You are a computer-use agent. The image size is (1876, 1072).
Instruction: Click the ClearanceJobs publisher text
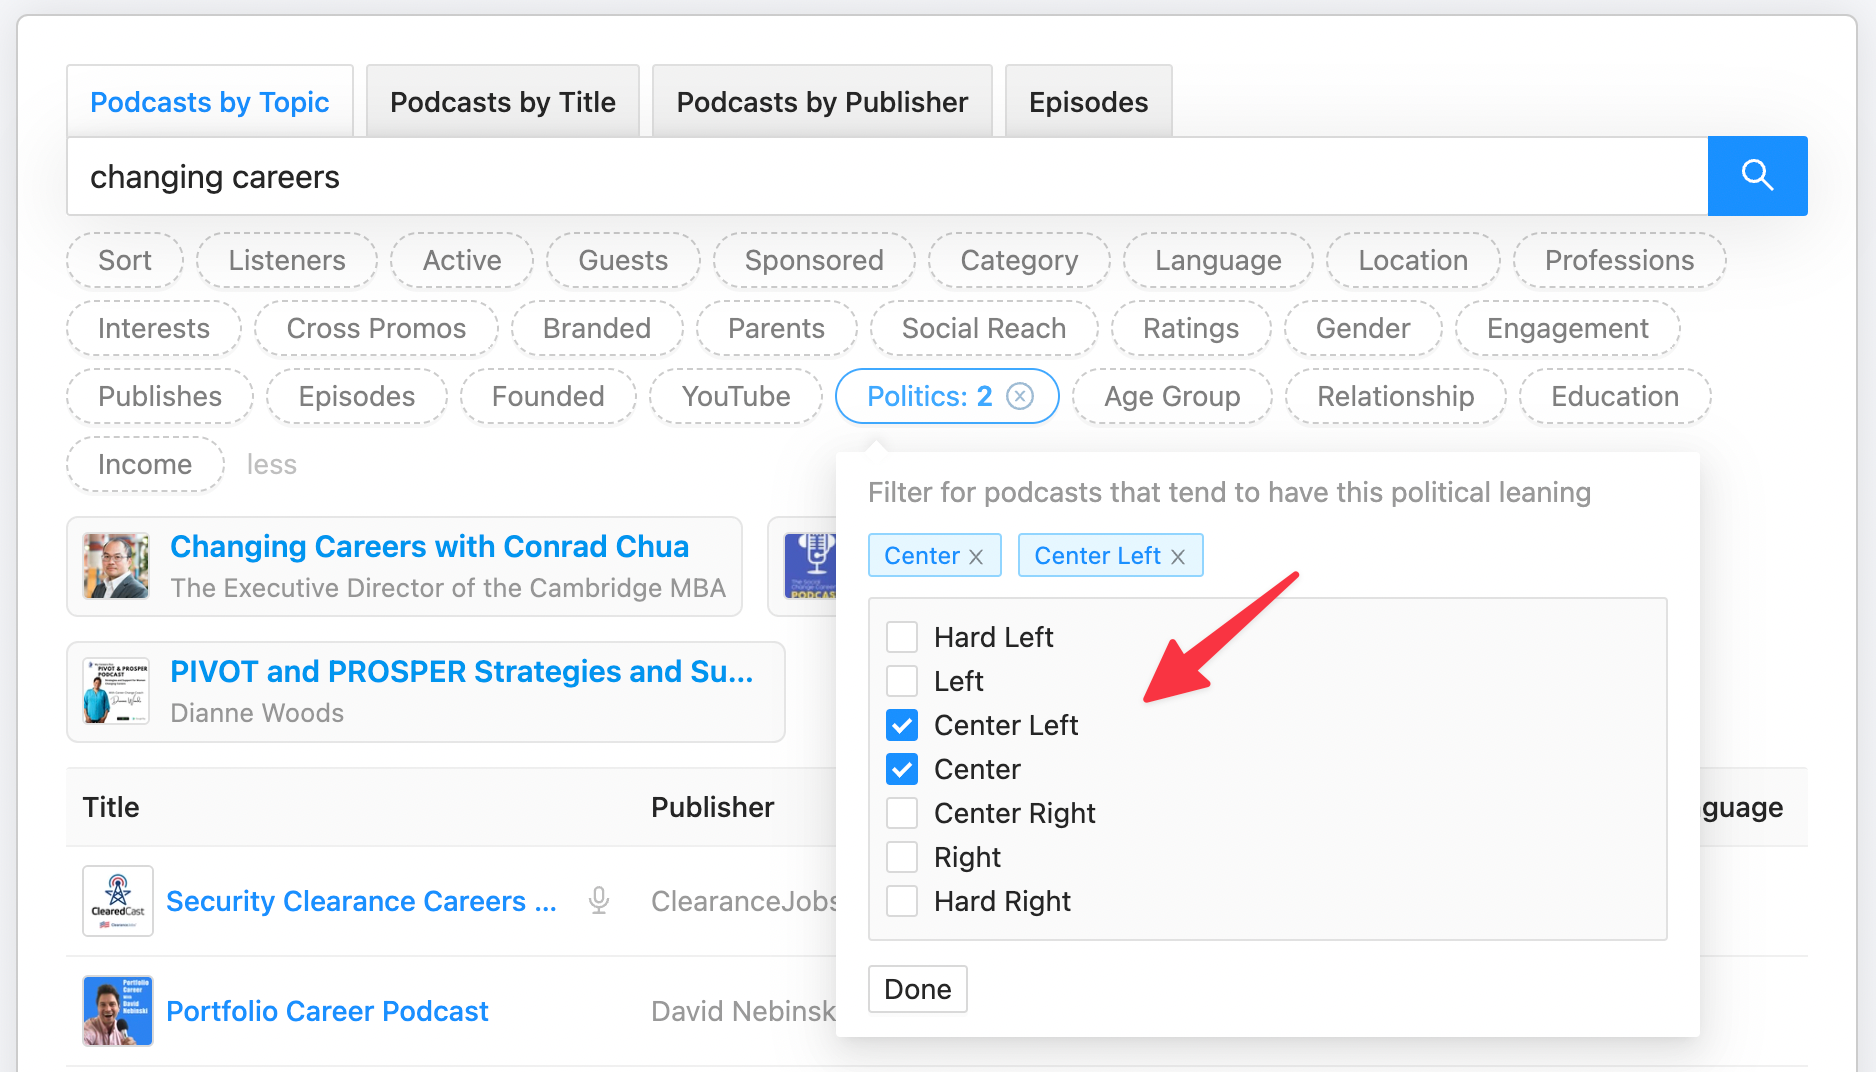743,901
